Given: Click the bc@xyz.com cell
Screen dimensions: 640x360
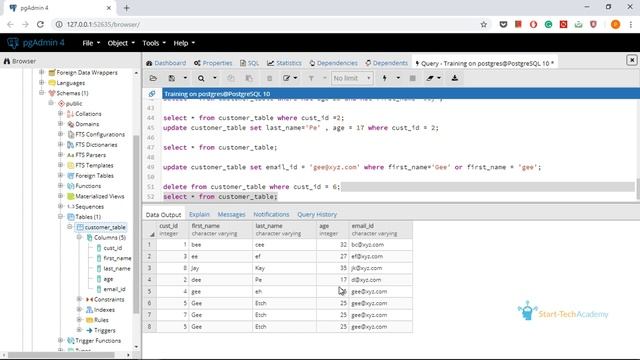Looking at the screenshot, I should 380,244.
